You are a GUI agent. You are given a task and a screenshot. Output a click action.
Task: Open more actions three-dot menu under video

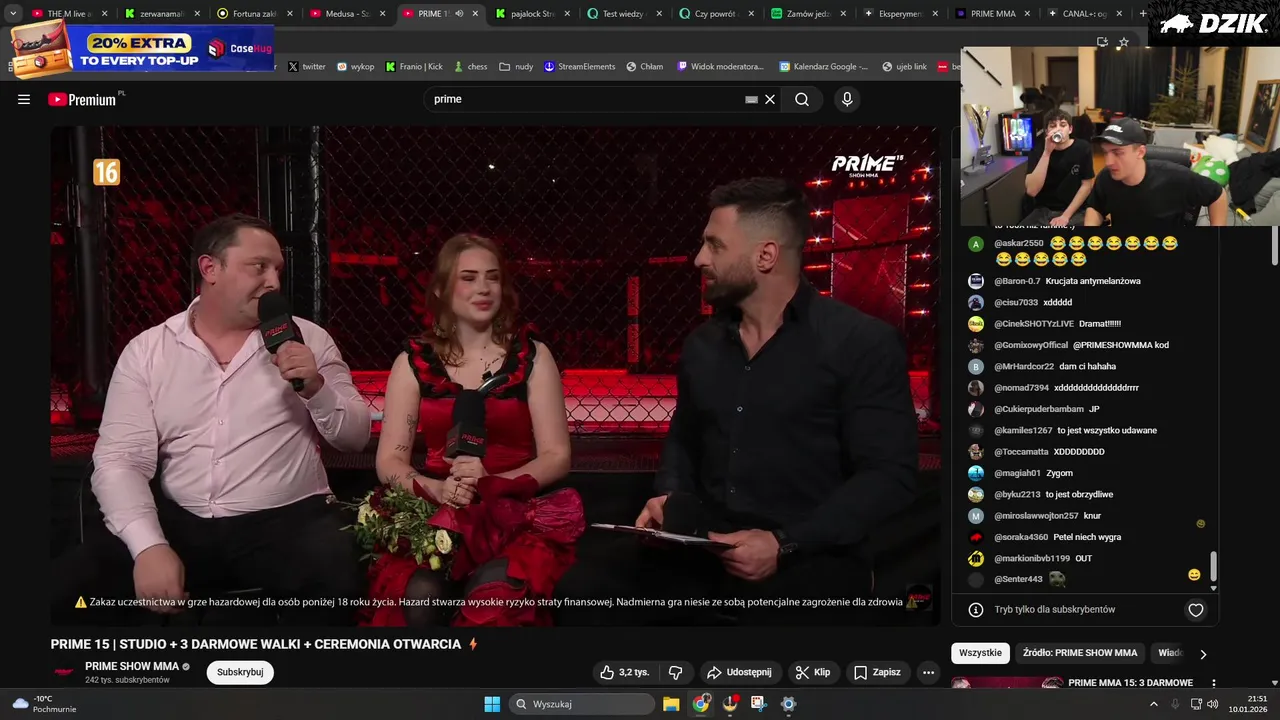[x=928, y=672]
